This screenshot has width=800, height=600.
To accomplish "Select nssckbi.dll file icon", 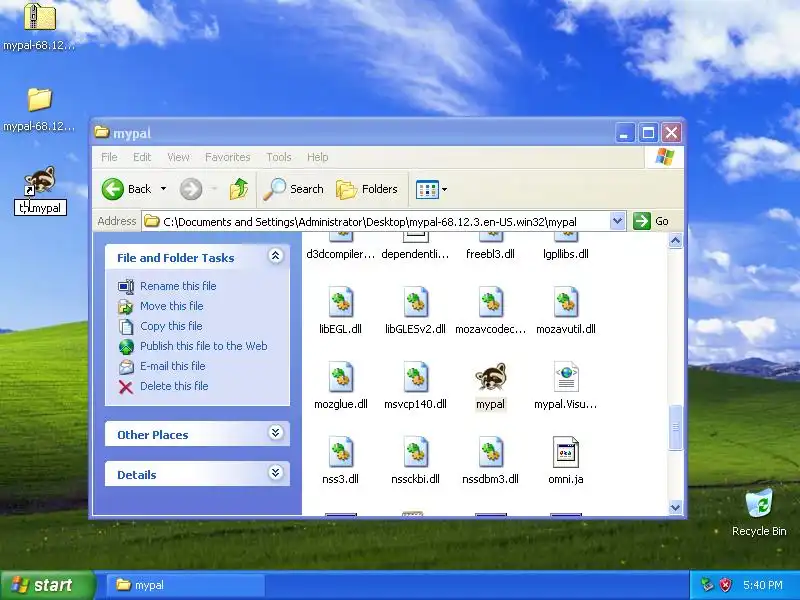I will pos(415,452).
